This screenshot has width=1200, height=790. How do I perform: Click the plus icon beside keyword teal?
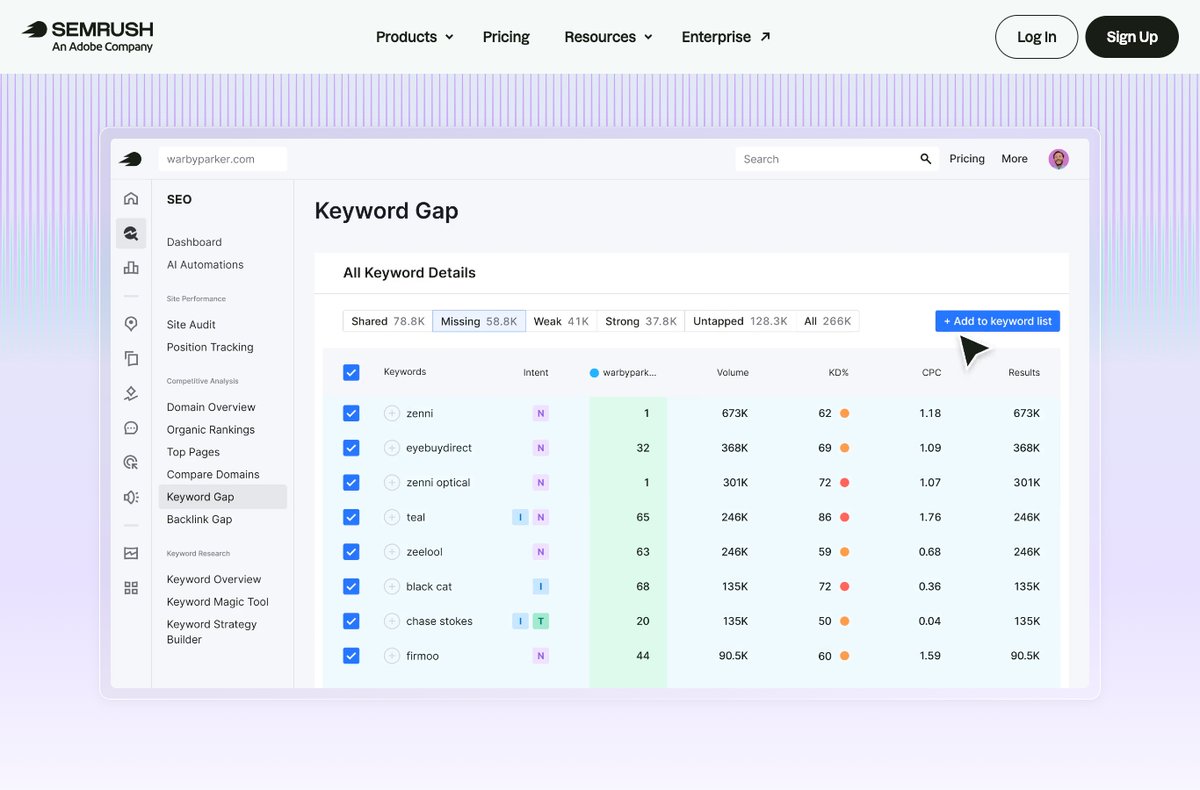click(392, 517)
